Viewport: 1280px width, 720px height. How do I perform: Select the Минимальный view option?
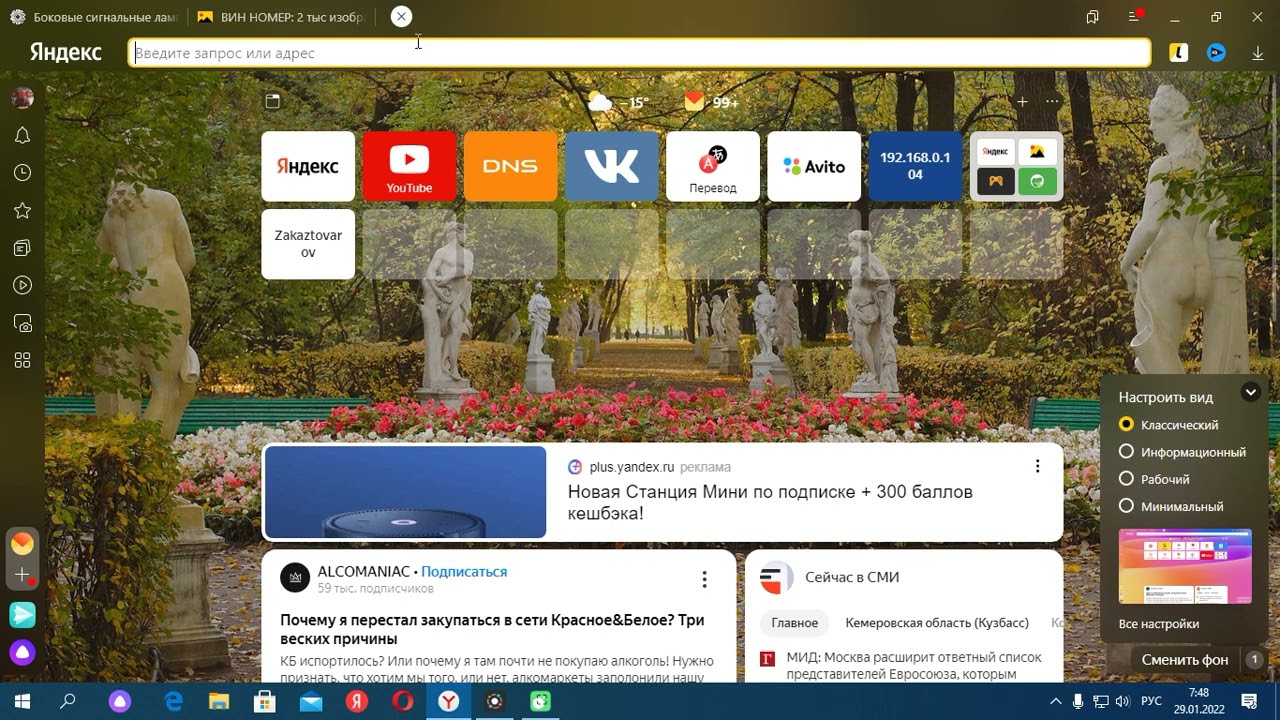[1171, 506]
